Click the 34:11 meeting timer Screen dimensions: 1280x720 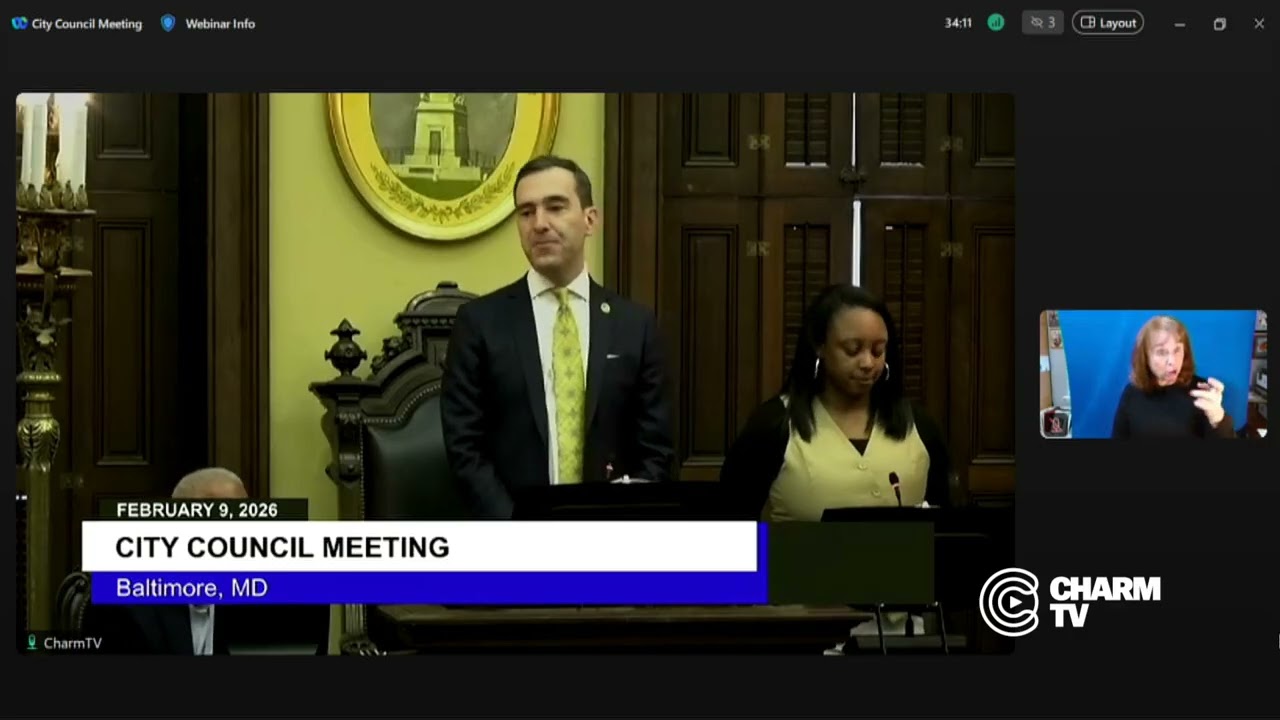point(958,23)
